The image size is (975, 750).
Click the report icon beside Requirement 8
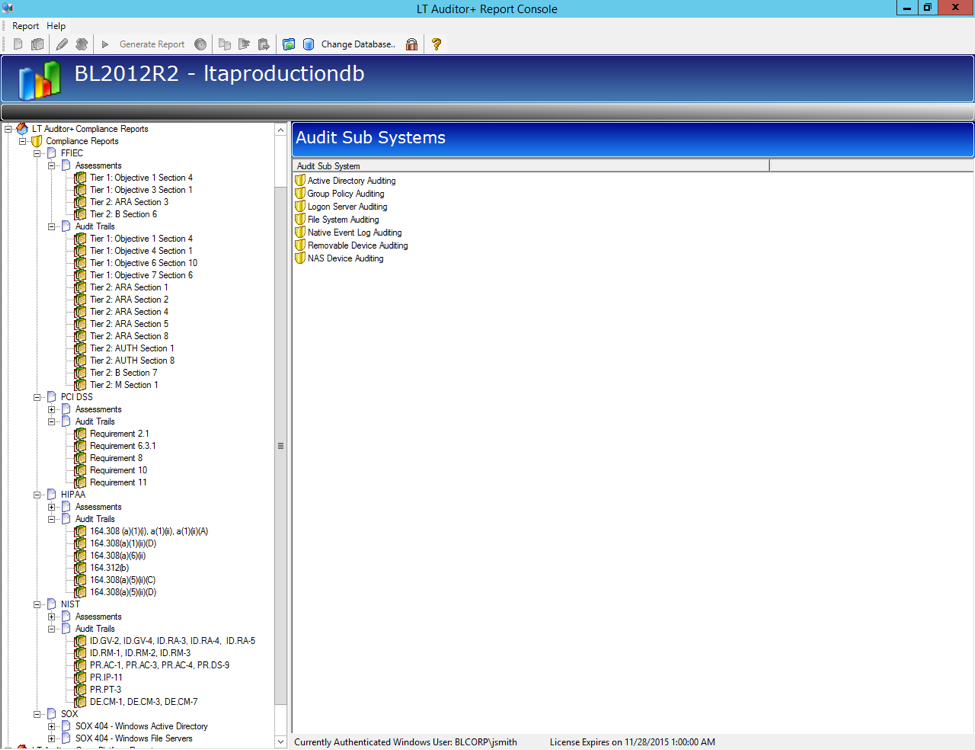pos(80,458)
